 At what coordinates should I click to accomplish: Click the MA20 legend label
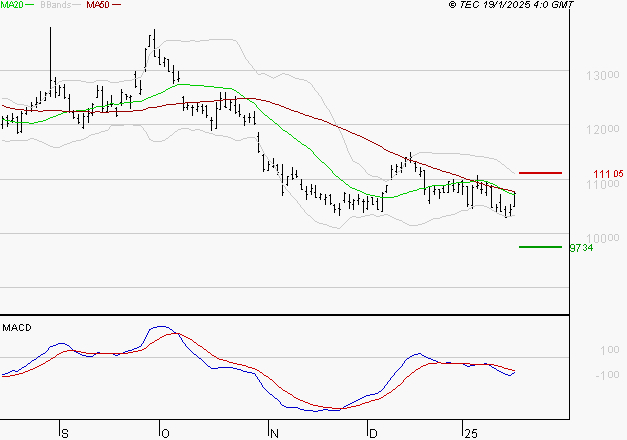[12, 6]
